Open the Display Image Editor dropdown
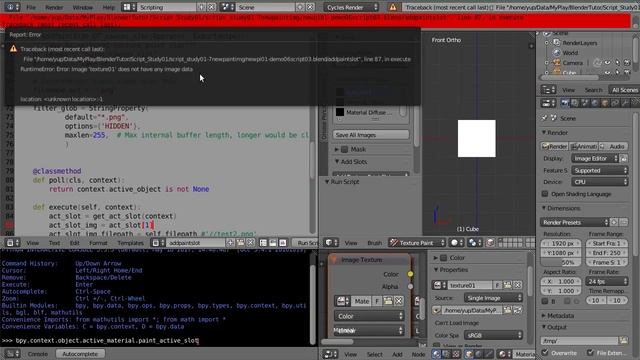Viewport: 640px width, 360px height. (x=594, y=158)
